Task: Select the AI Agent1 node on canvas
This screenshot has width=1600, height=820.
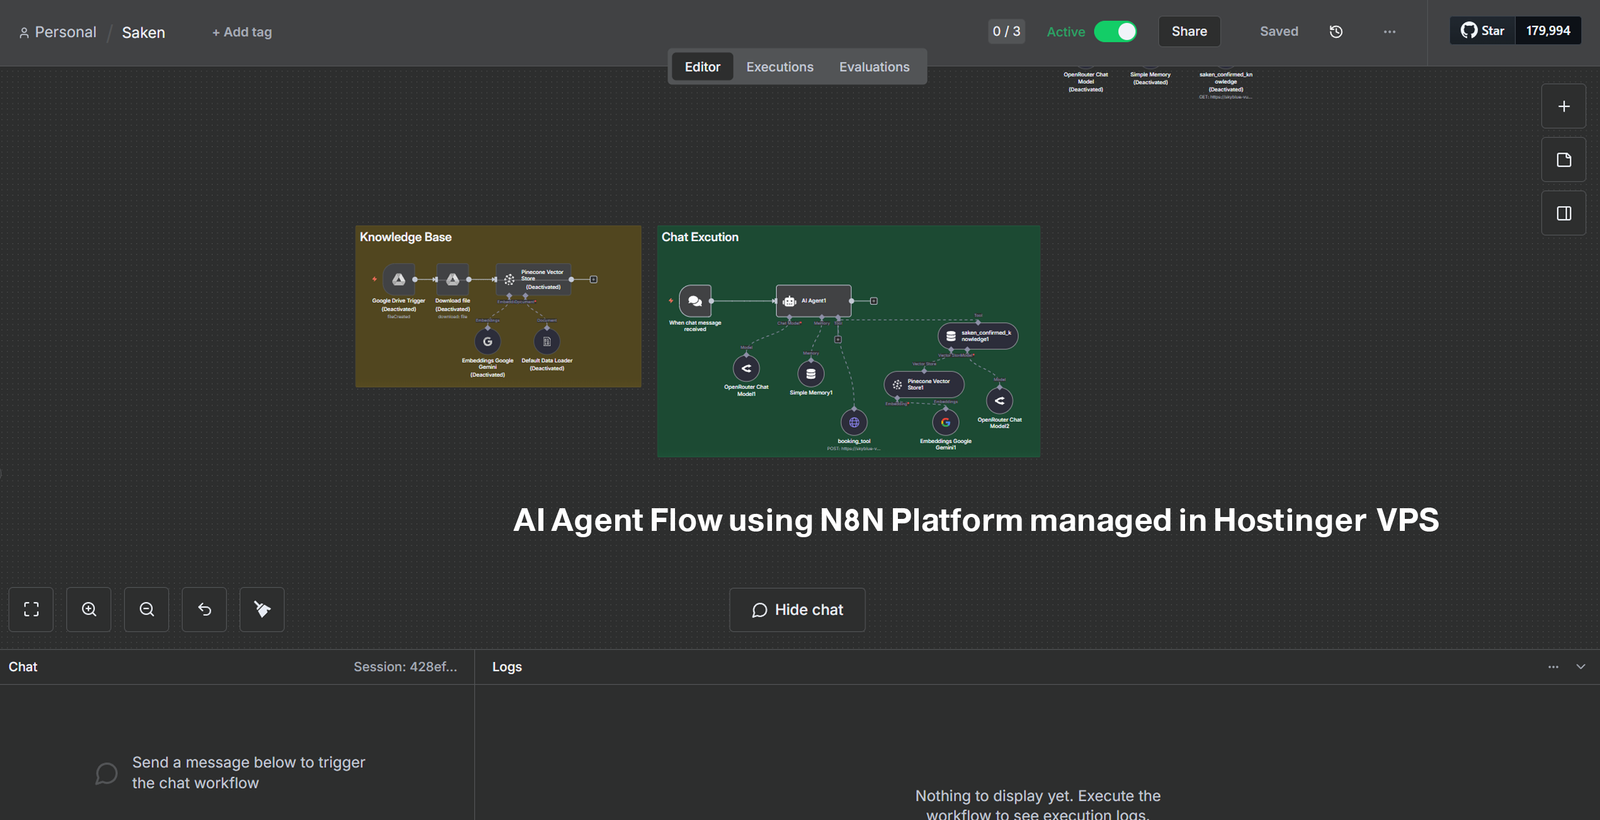Action: 813,301
